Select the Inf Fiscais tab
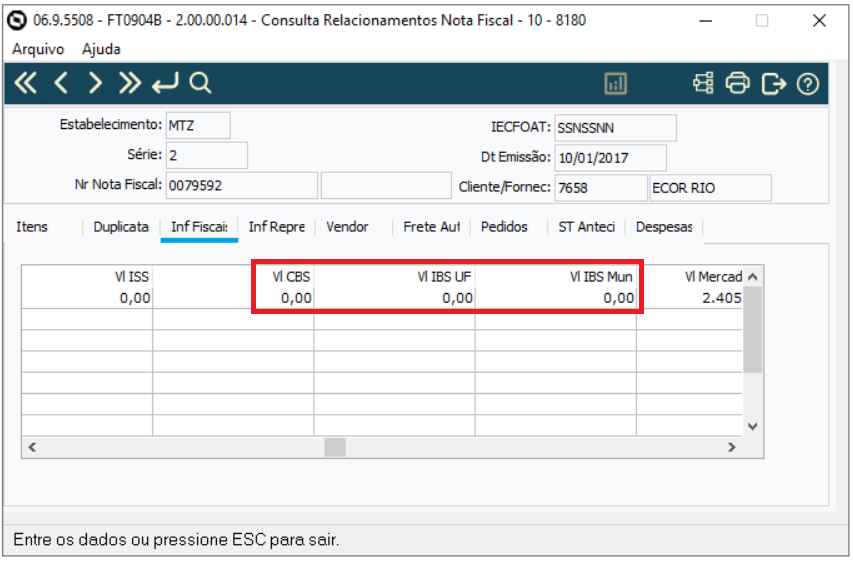Viewport: 853px width, 561px height. (x=199, y=227)
